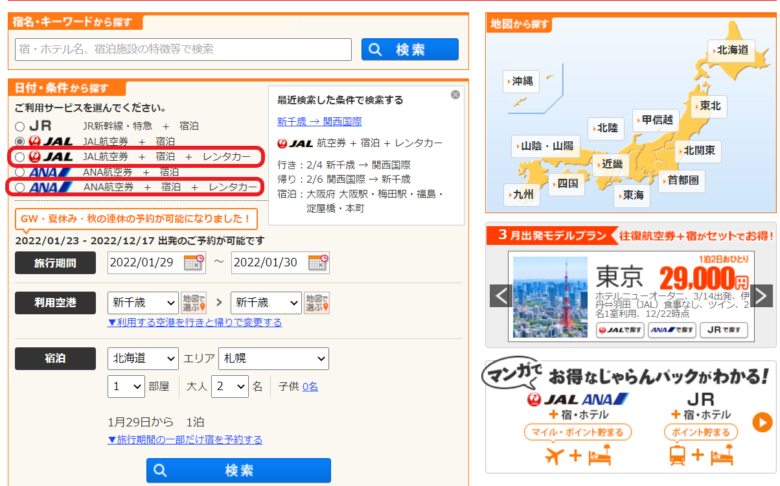Image resolution: width=780 pixels, height=486 pixels.
Task: Open the area 札幌 dropdown
Action: (x=274, y=358)
